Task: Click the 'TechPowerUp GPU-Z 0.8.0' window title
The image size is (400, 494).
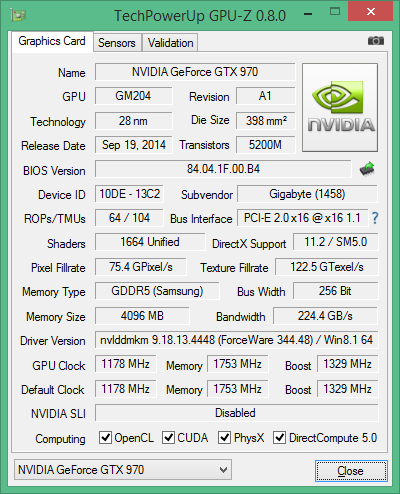Action: (x=200, y=16)
